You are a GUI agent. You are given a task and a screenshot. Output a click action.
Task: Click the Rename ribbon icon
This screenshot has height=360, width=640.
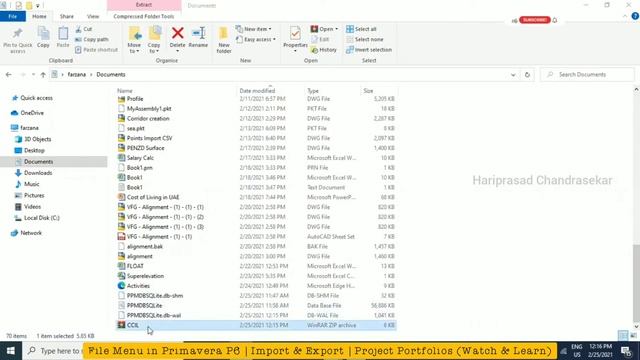pos(198,37)
